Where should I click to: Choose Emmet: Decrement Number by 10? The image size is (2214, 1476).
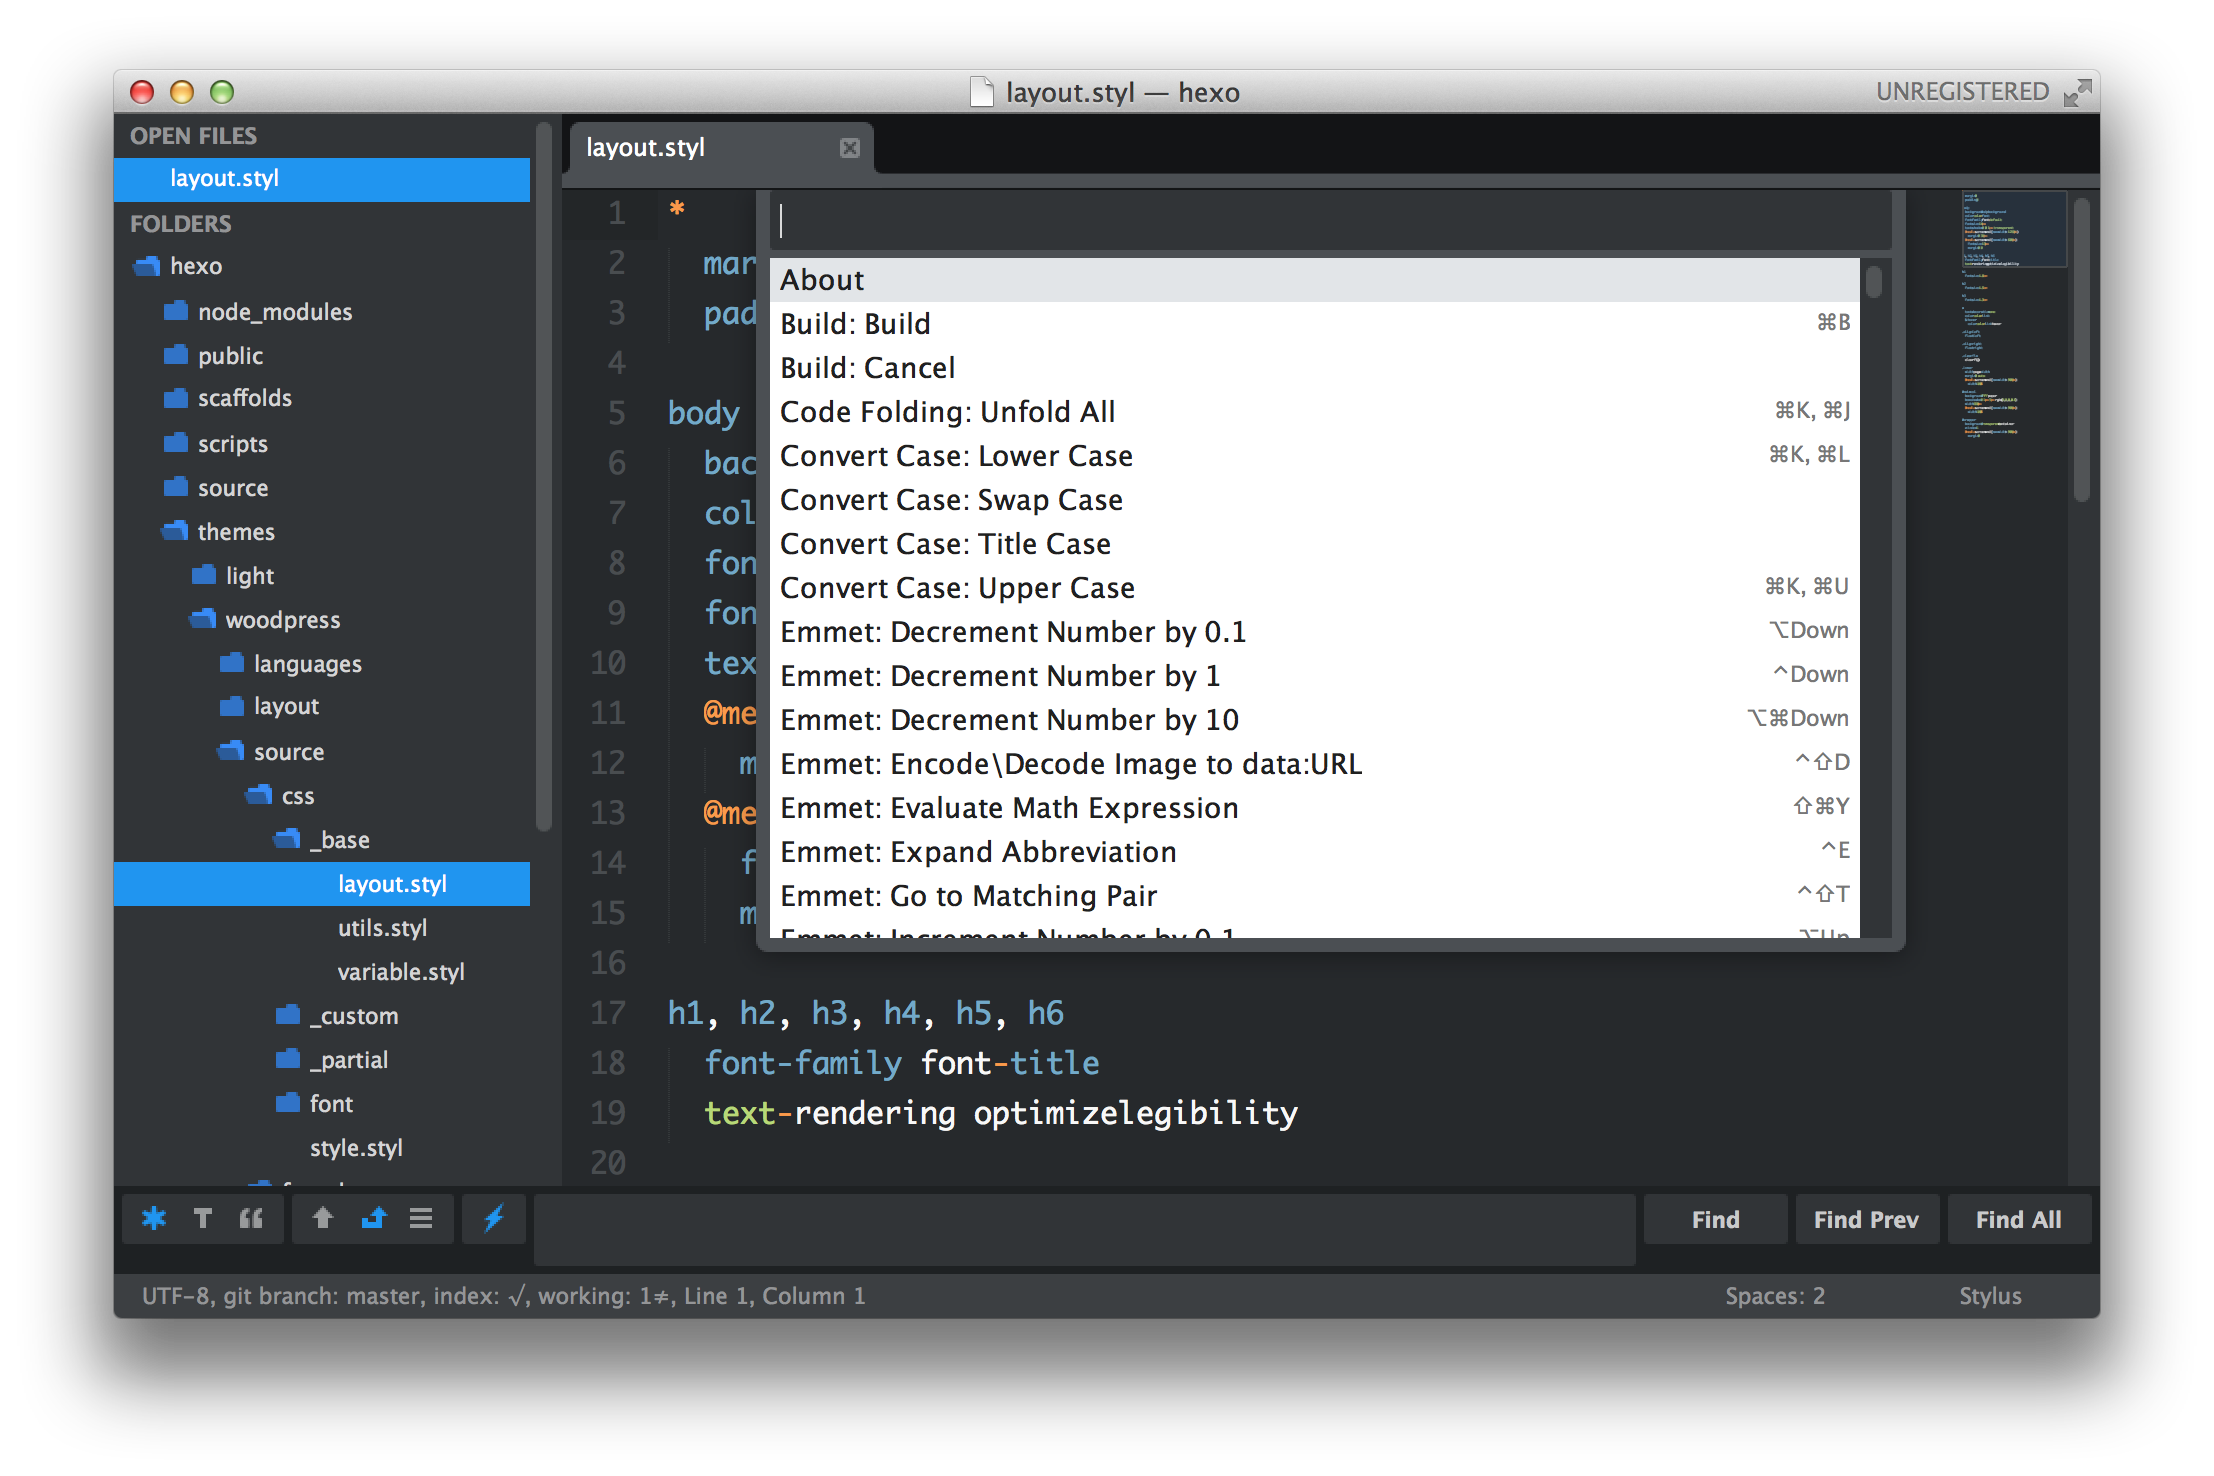(x=1314, y=720)
